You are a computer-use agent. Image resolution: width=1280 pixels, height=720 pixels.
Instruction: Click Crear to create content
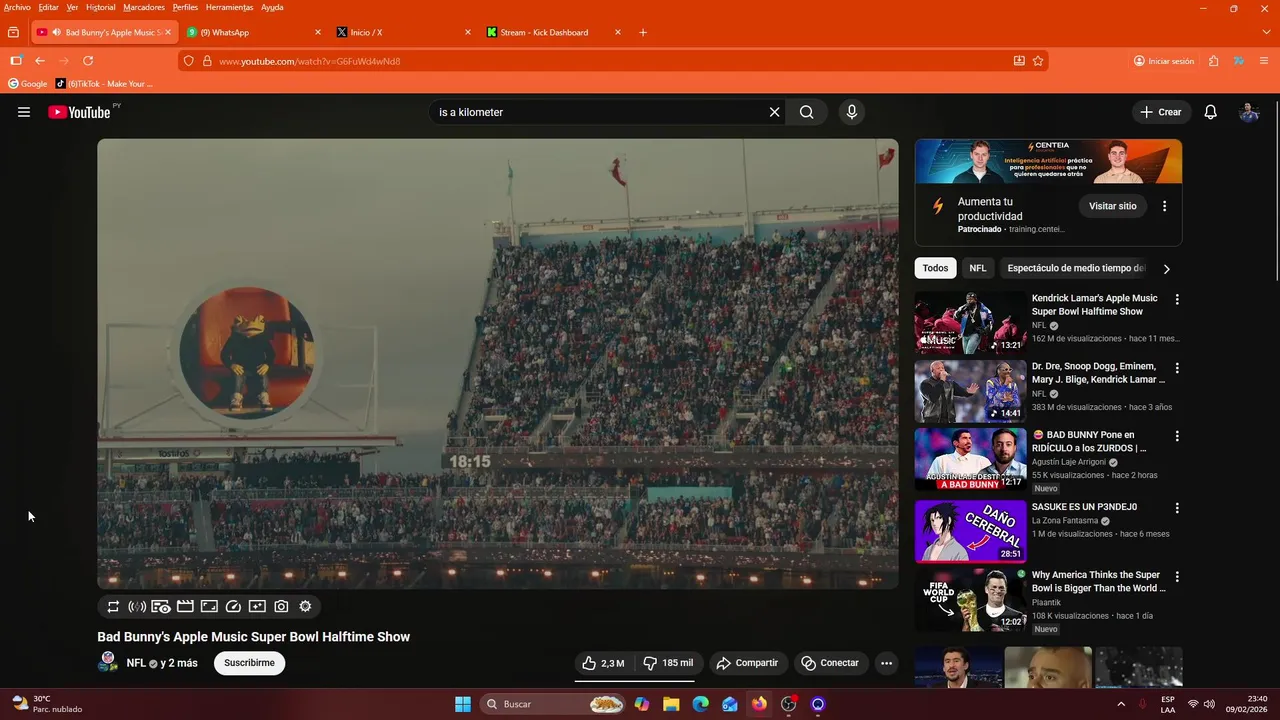[x=1161, y=112]
